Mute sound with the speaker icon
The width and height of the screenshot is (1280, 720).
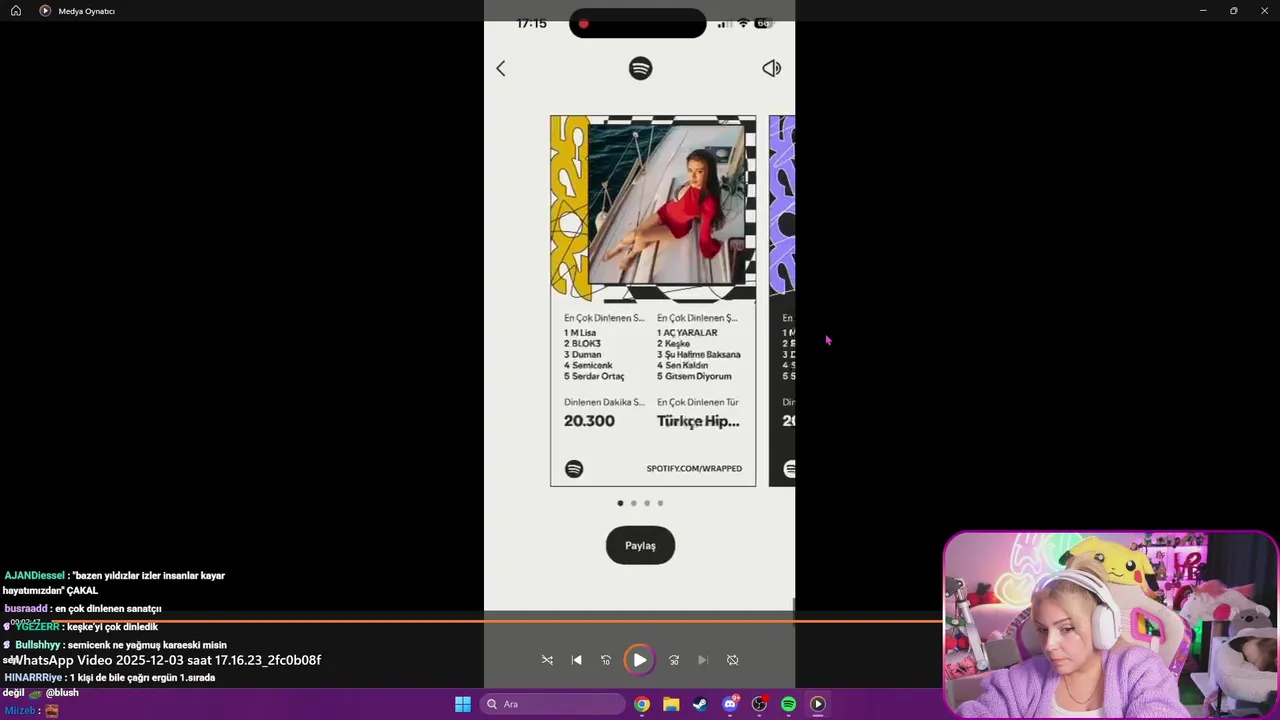(x=771, y=68)
